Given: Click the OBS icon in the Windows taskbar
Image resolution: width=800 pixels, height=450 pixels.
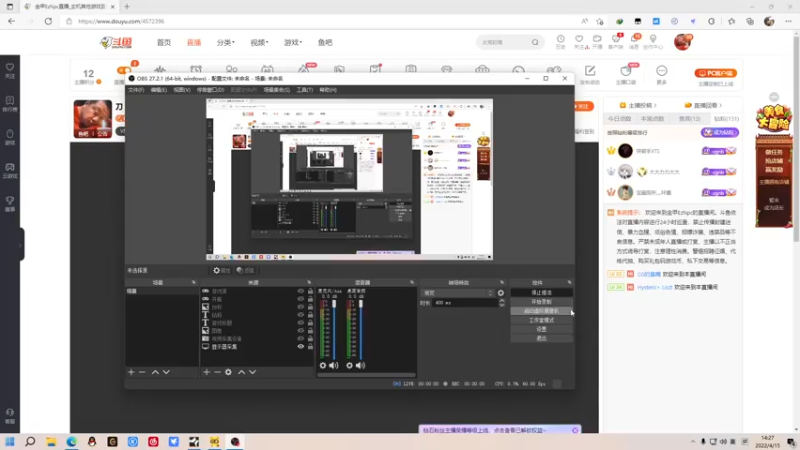Looking at the screenshot, I should coord(235,441).
